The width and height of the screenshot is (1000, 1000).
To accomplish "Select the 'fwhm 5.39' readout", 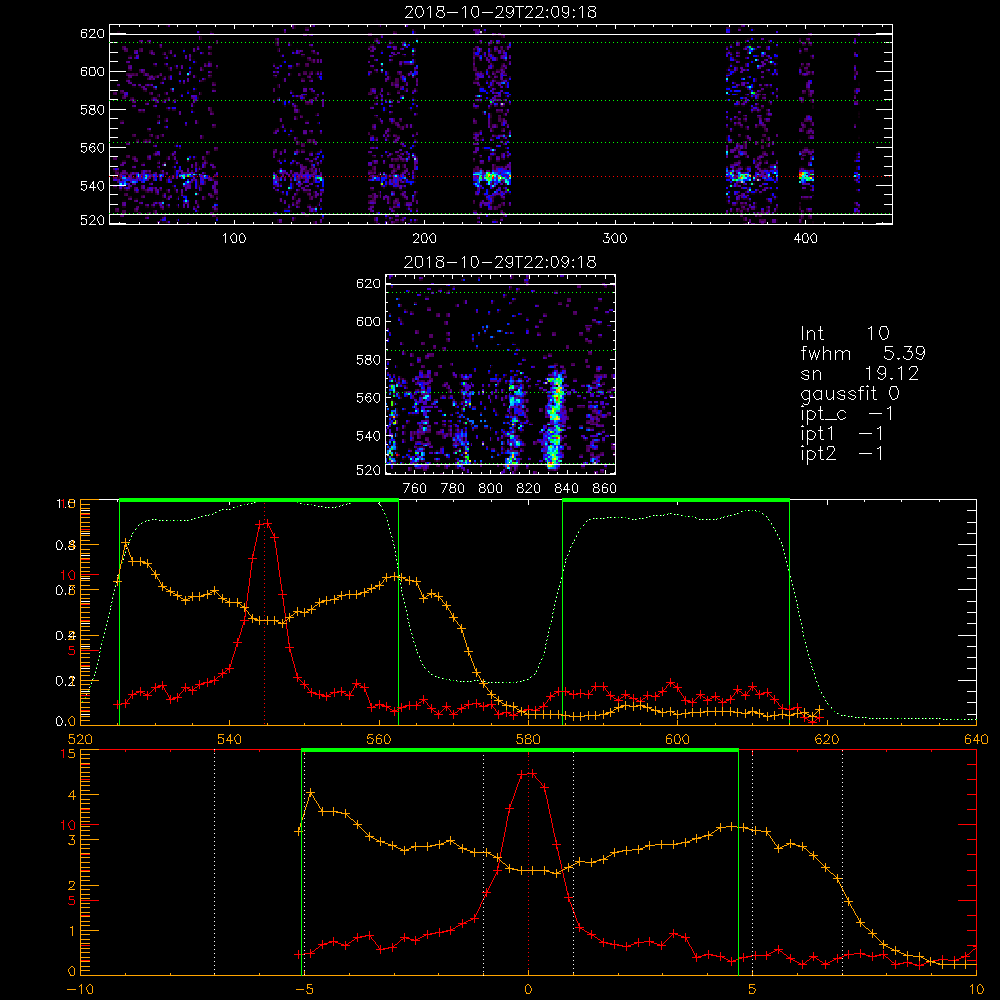I will 863,353.
